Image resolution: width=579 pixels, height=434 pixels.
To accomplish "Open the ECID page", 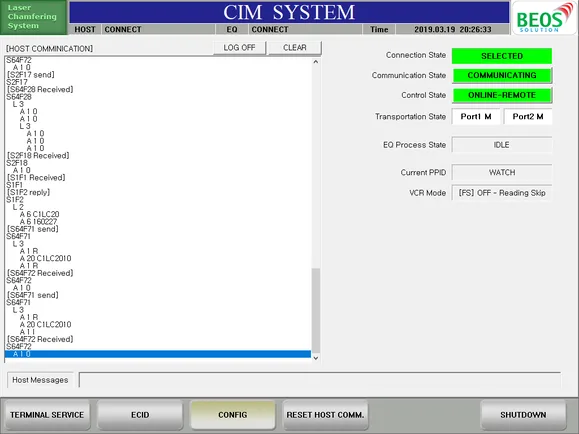I will (140, 415).
